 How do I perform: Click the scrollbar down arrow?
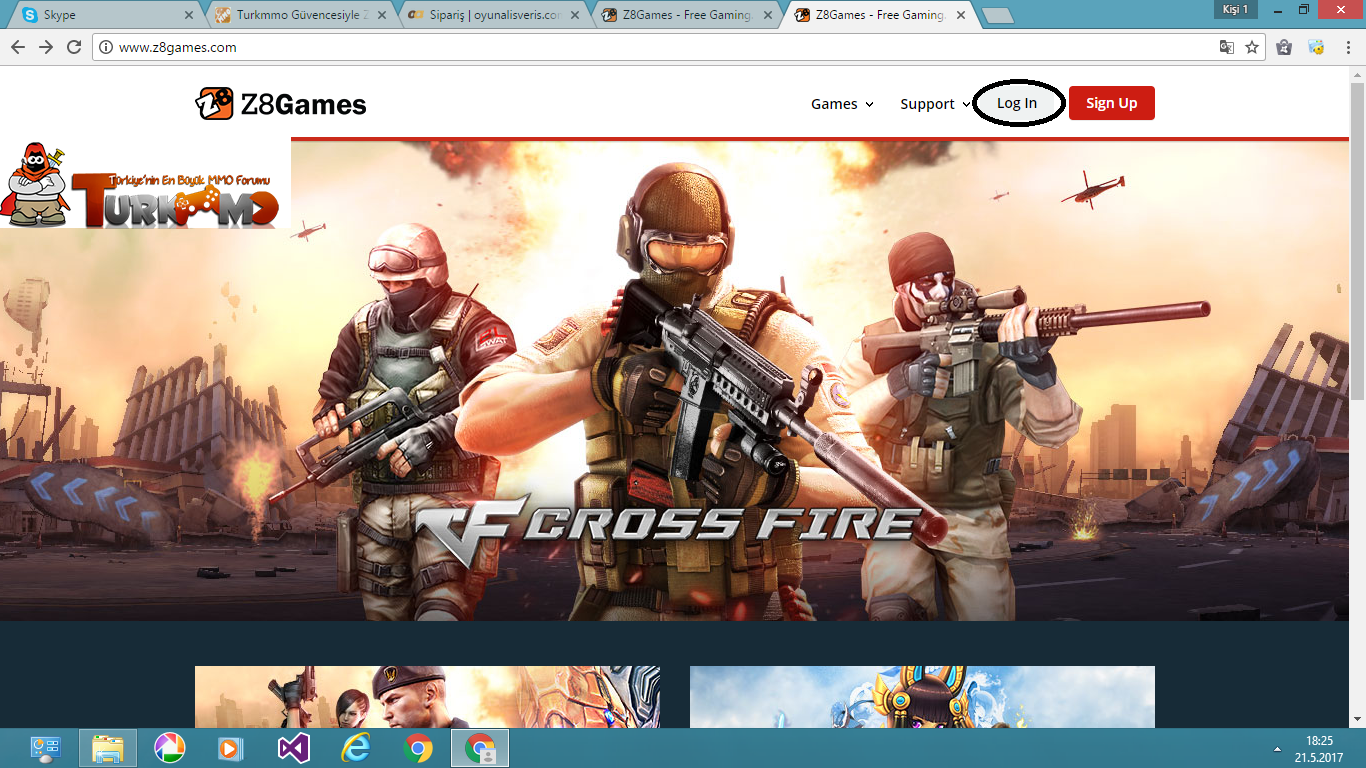coord(1357,719)
